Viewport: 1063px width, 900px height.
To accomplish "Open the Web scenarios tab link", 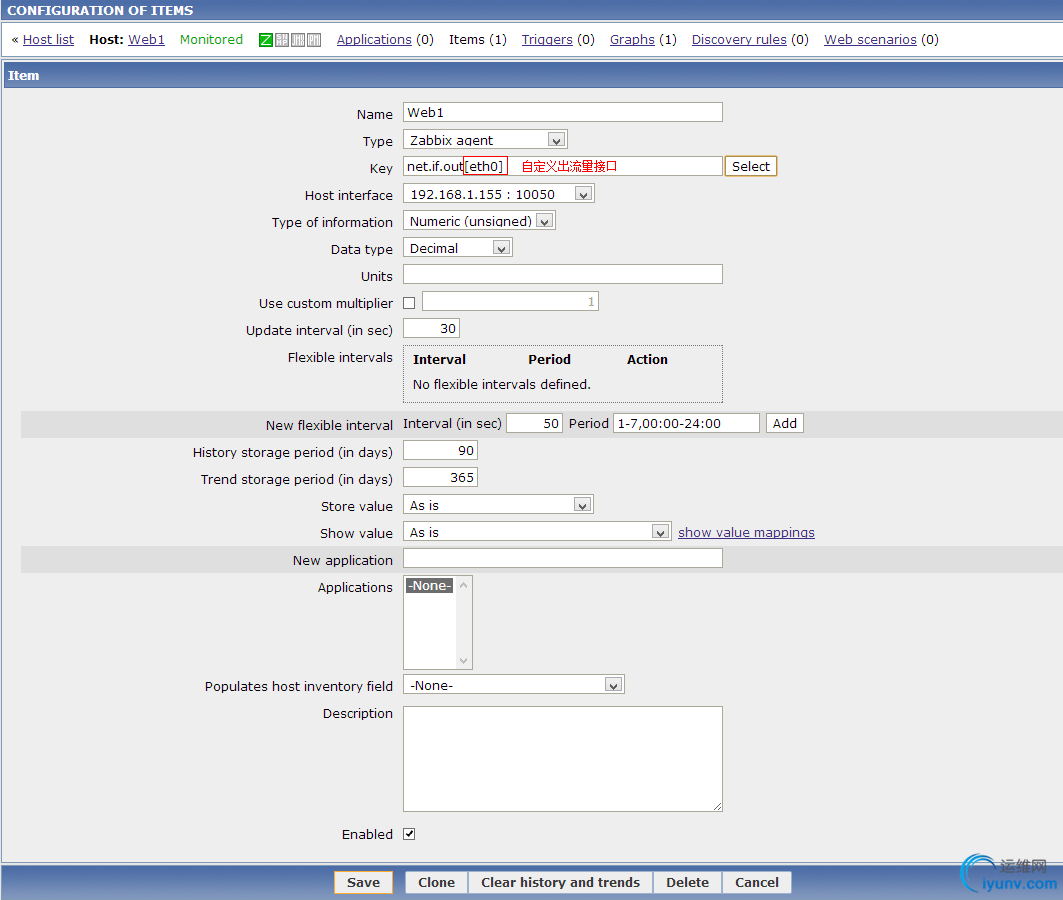I will [870, 39].
